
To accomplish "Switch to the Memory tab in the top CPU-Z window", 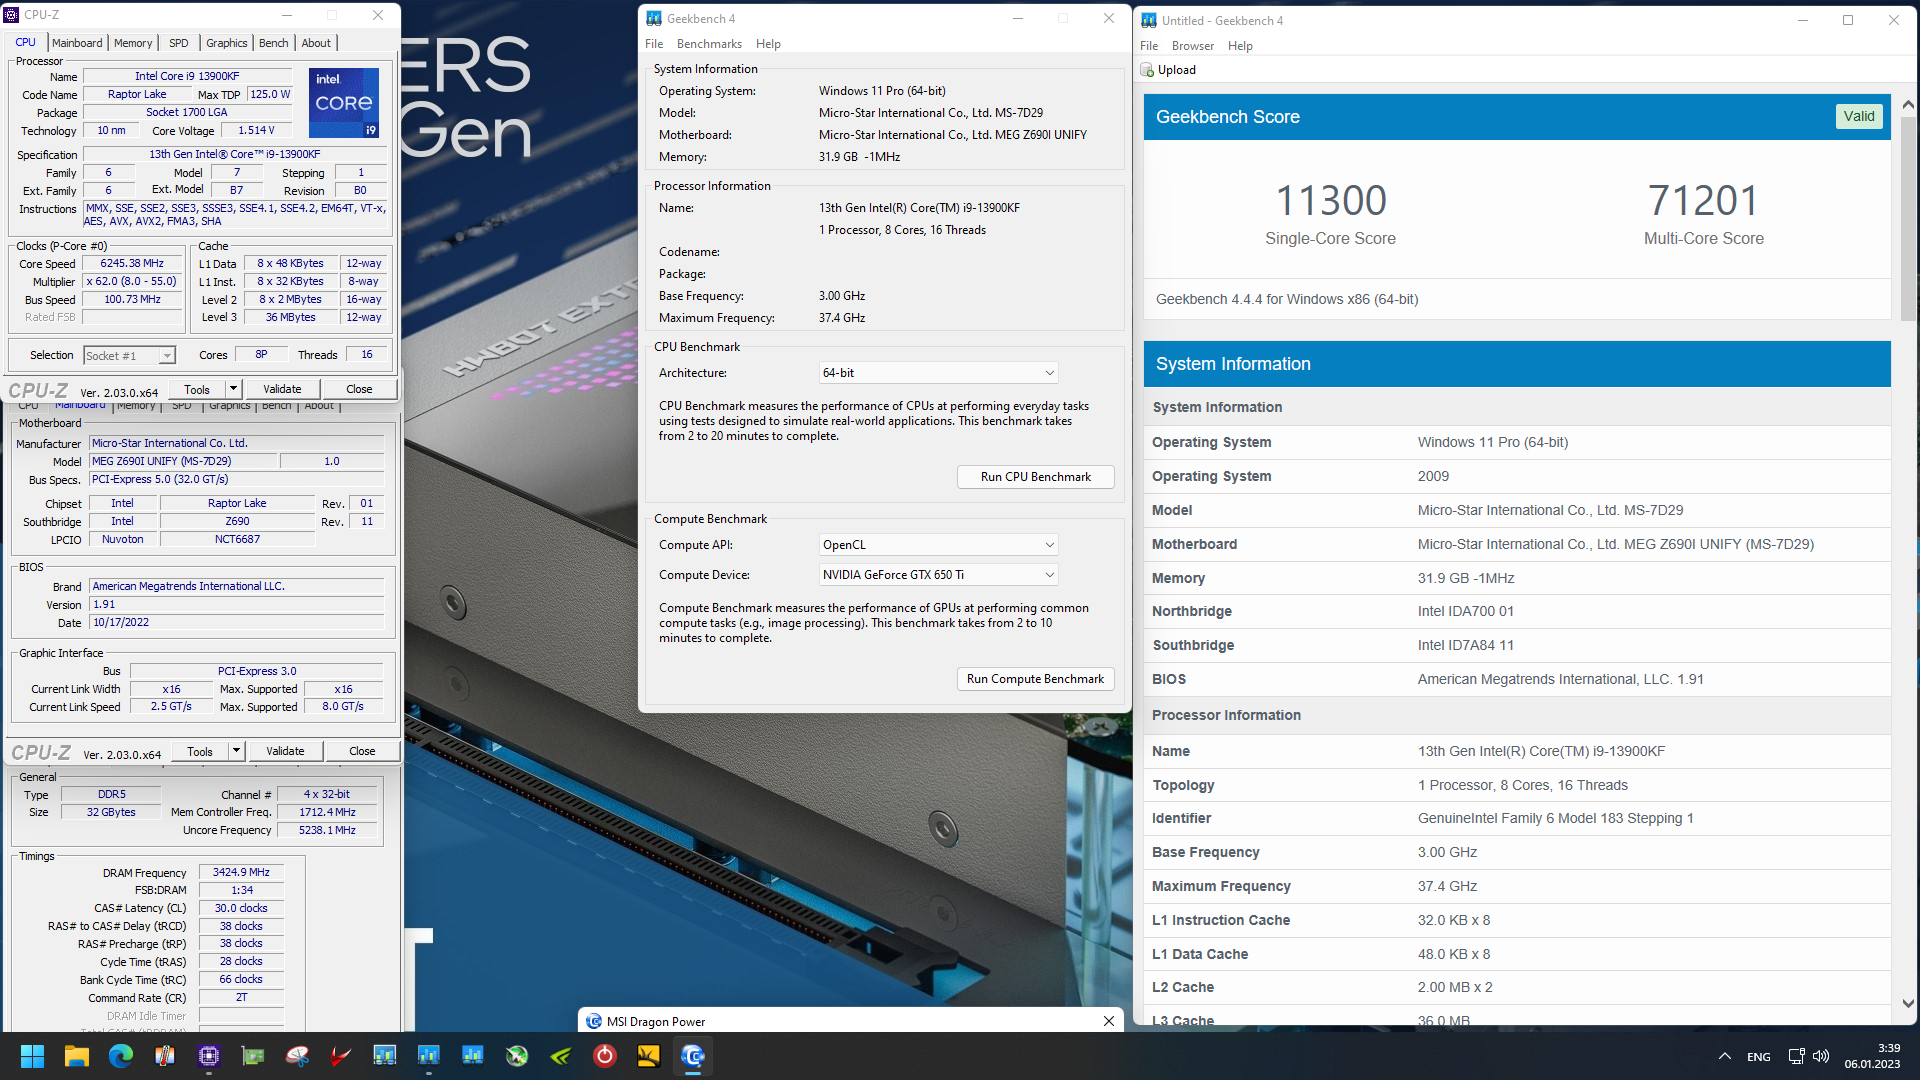I will [x=133, y=43].
